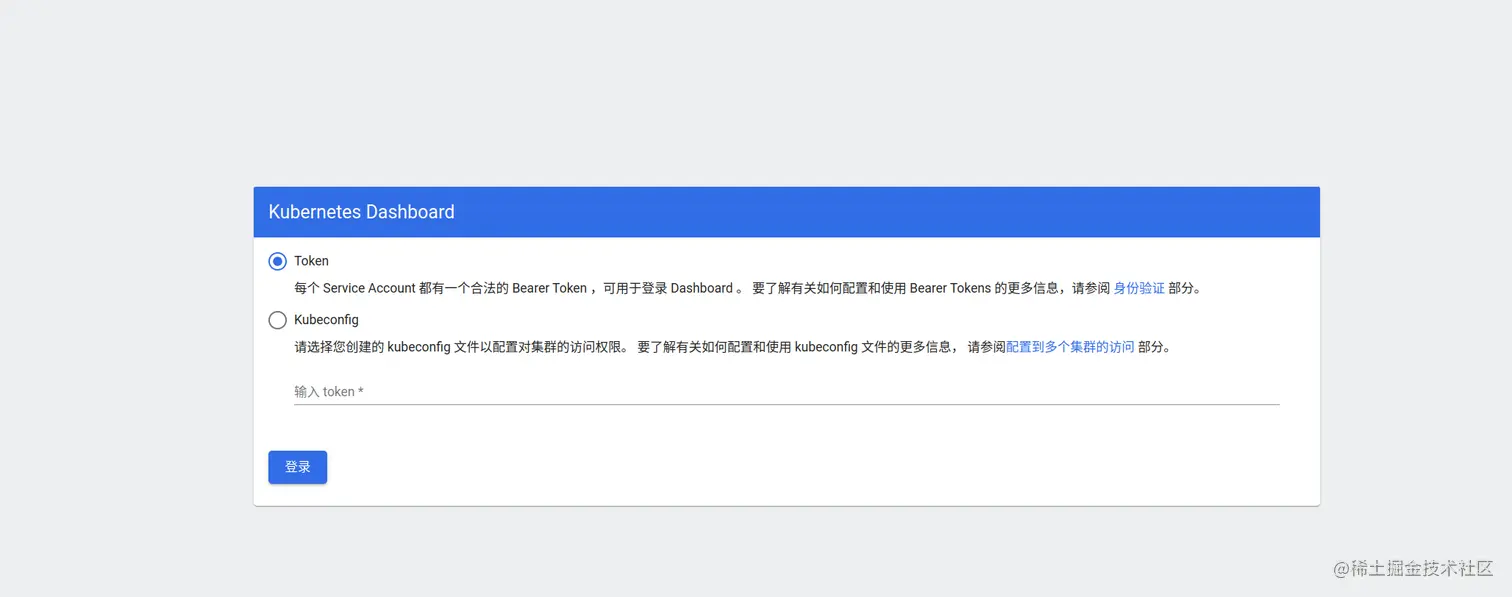Focus the 输入 token input field
This screenshot has width=1512, height=597.
click(786, 391)
